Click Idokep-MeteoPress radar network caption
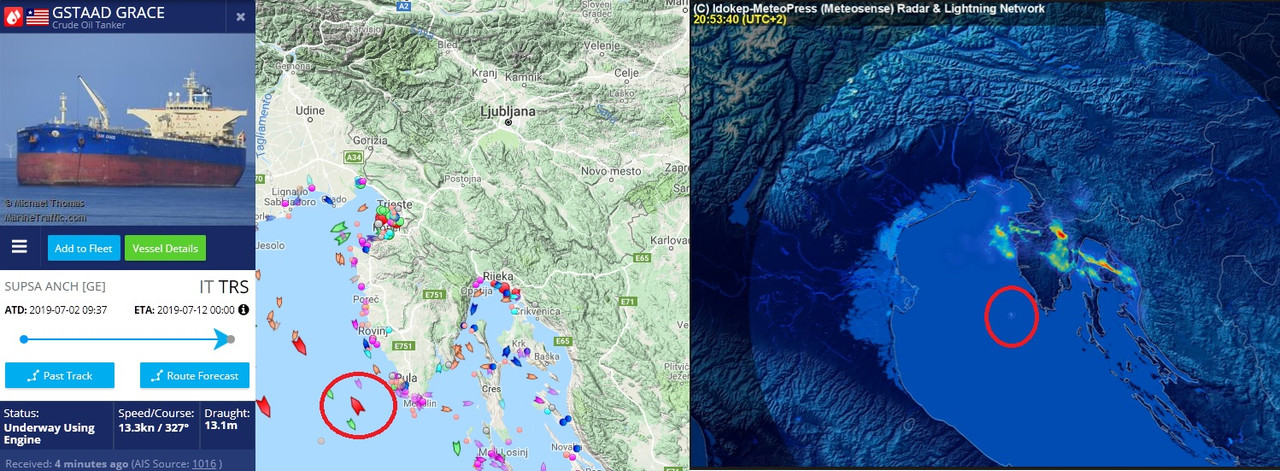The image size is (1280, 471). (x=869, y=8)
